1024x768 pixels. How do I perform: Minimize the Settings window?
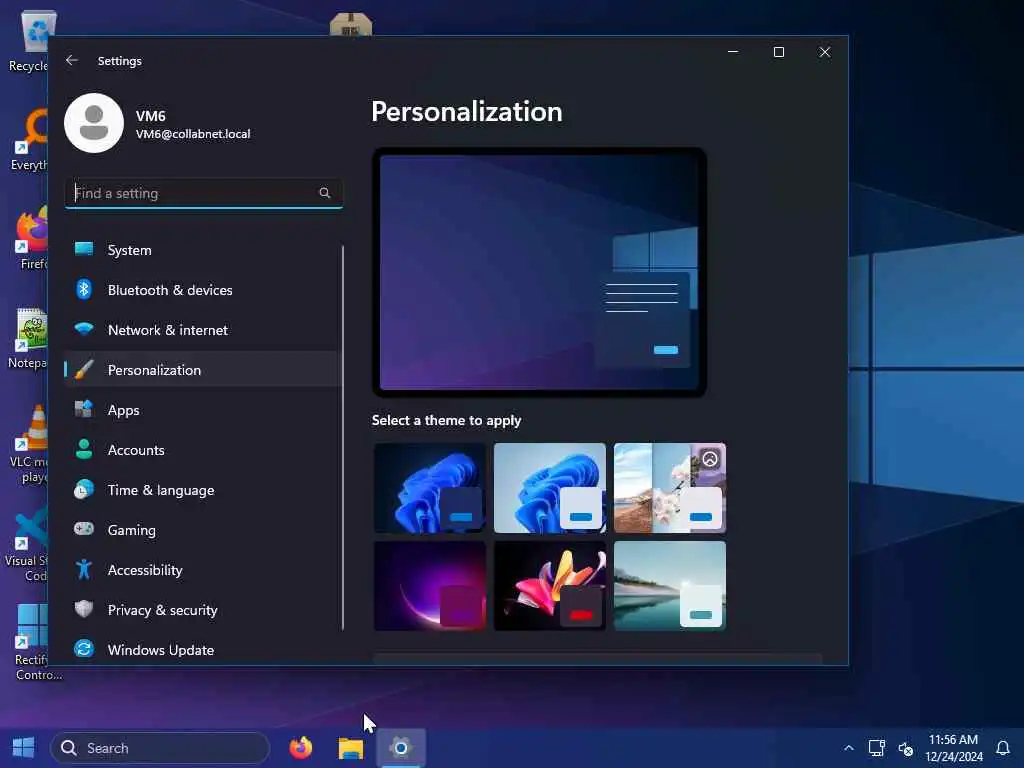coord(733,52)
